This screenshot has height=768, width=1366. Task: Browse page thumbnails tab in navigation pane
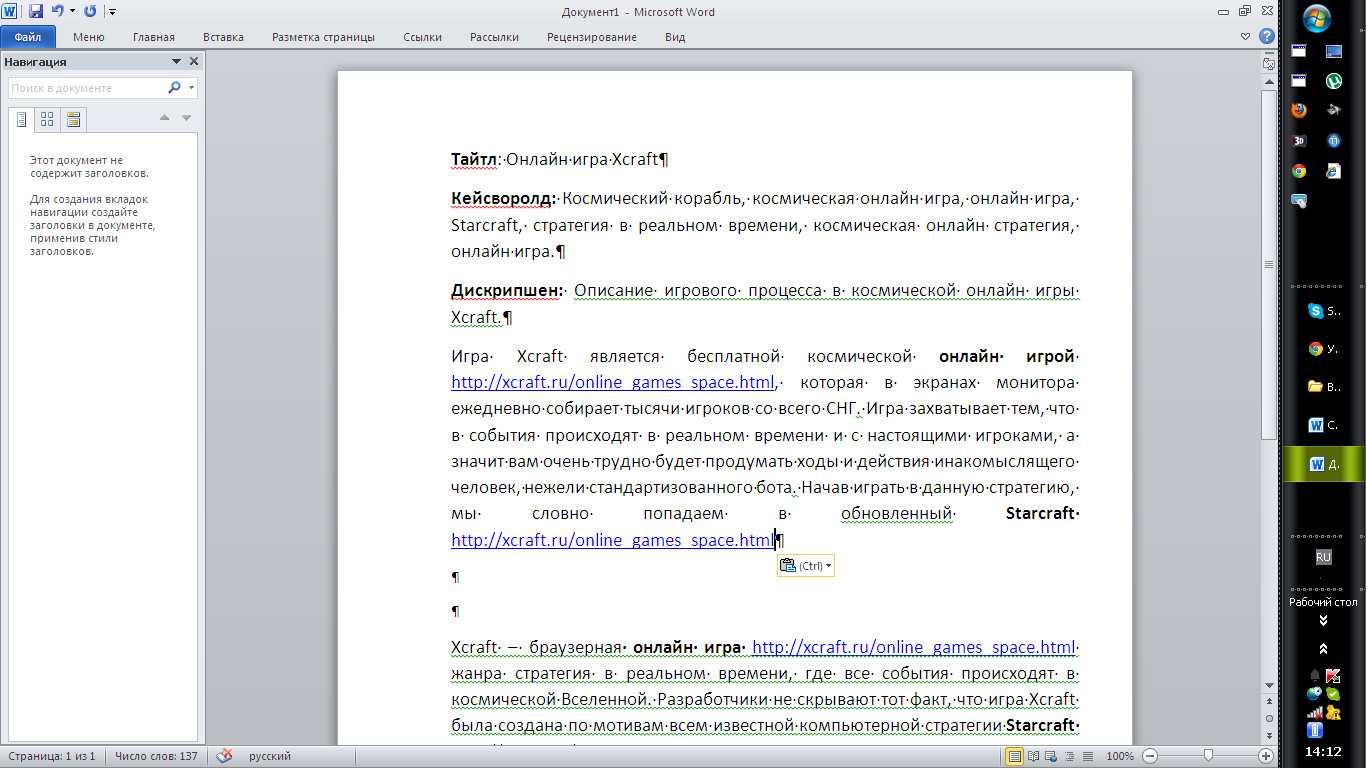tap(47, 120)
